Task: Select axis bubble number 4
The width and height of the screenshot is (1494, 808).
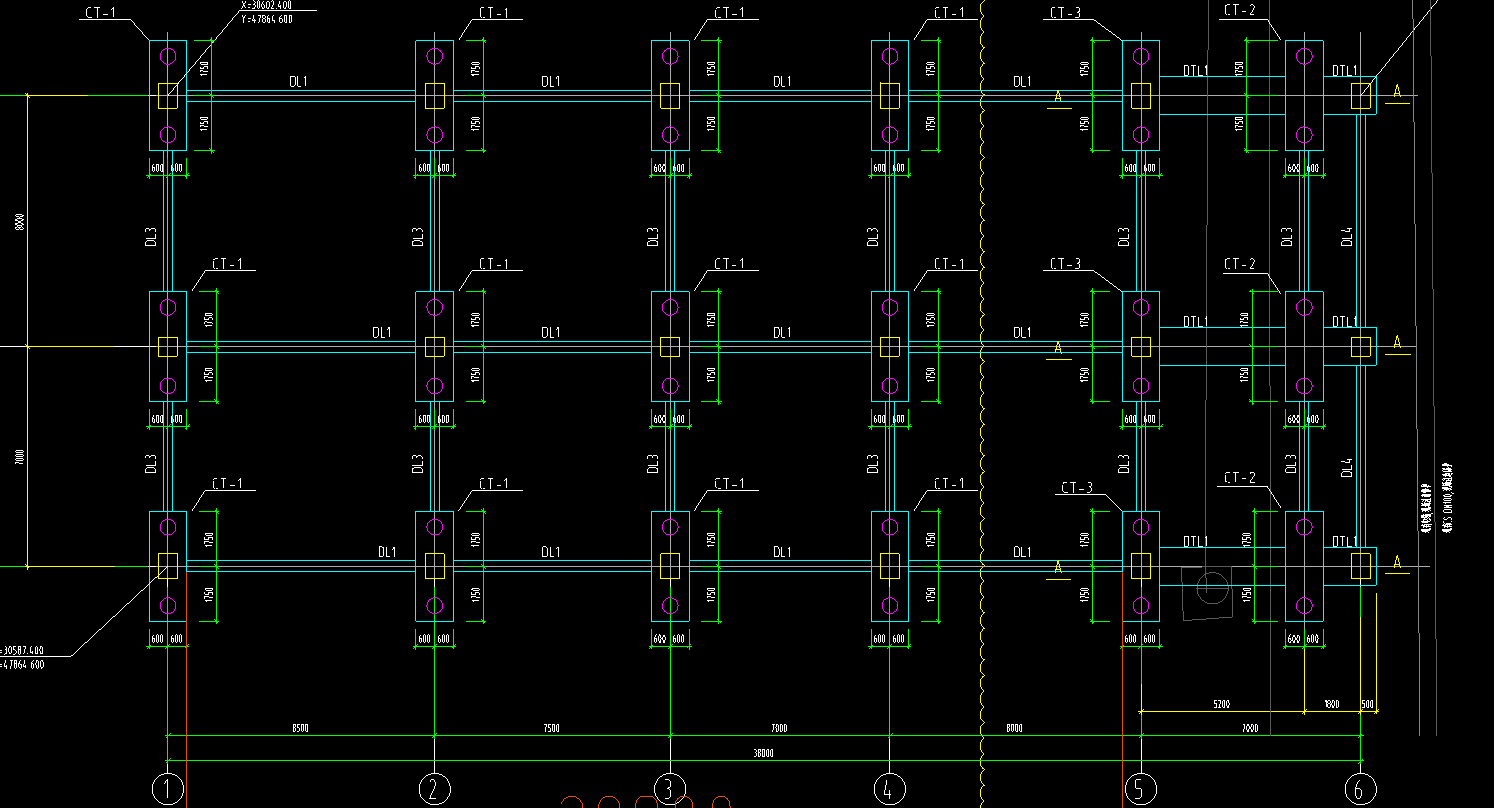Action: (x=889, y=789)
